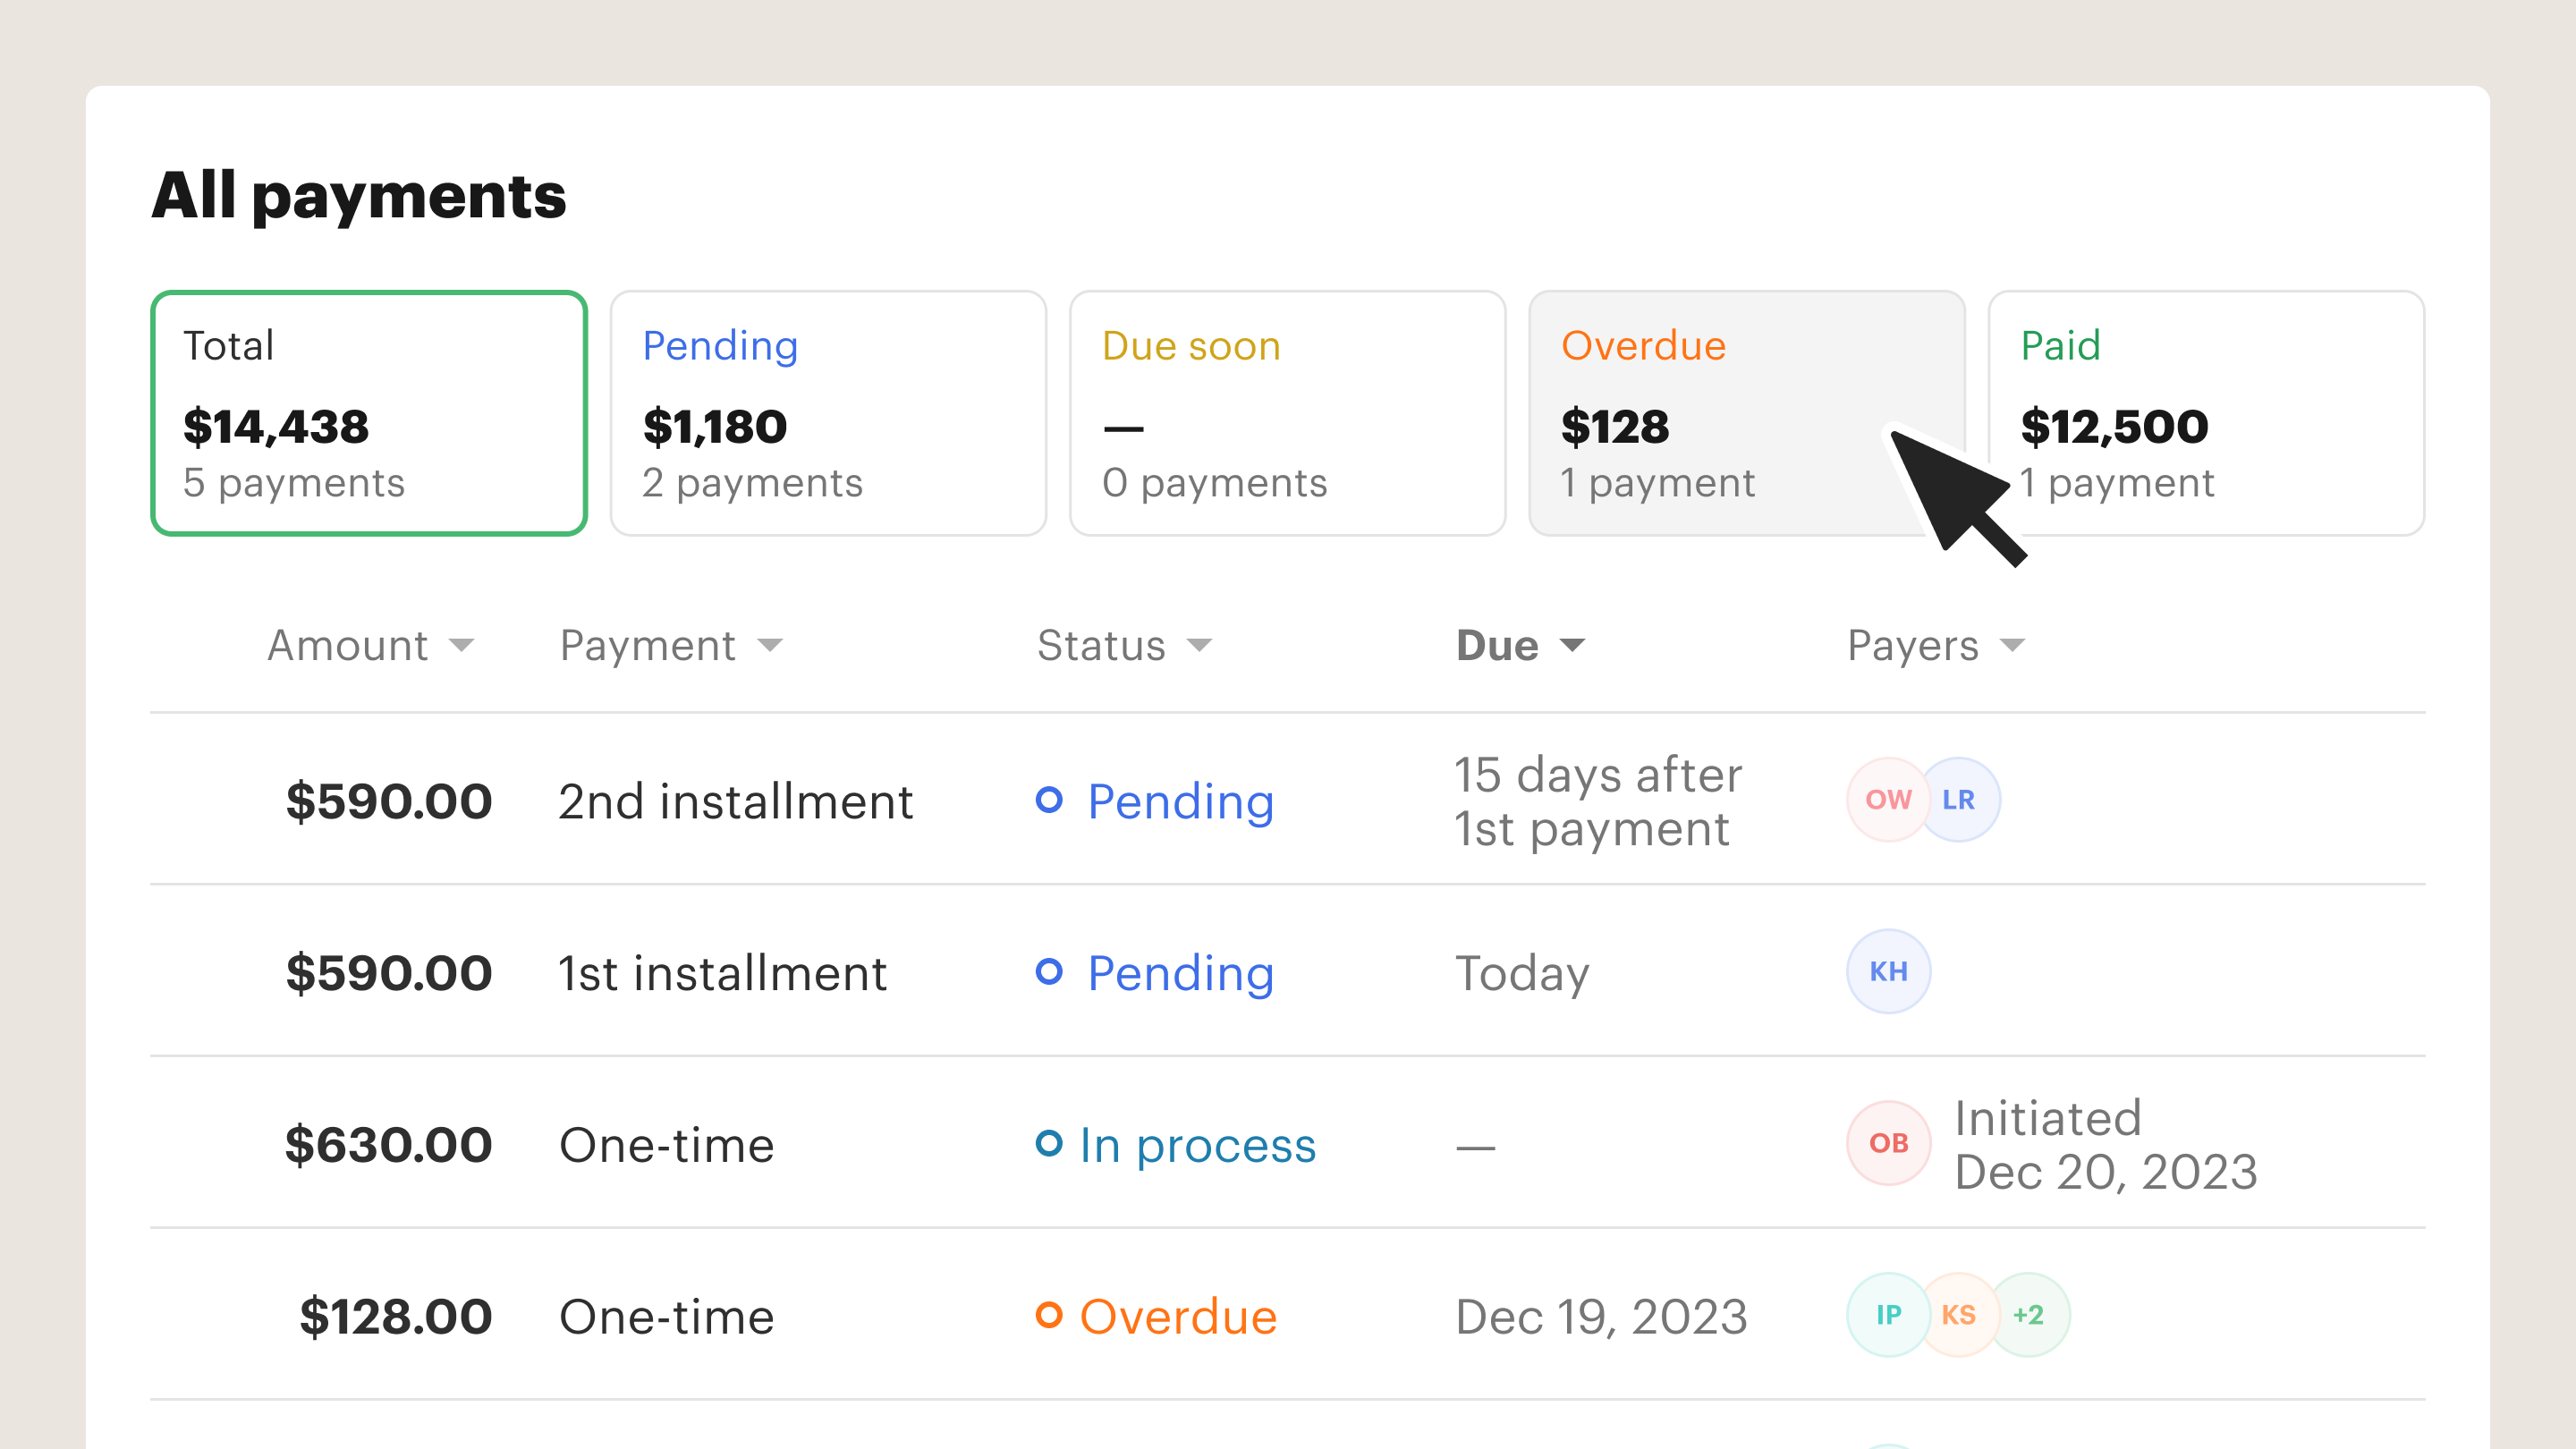This screenshot has width=2576, height=1449.
Task: Switch to the Pending payments card
Action: click(x=828, y=413)
